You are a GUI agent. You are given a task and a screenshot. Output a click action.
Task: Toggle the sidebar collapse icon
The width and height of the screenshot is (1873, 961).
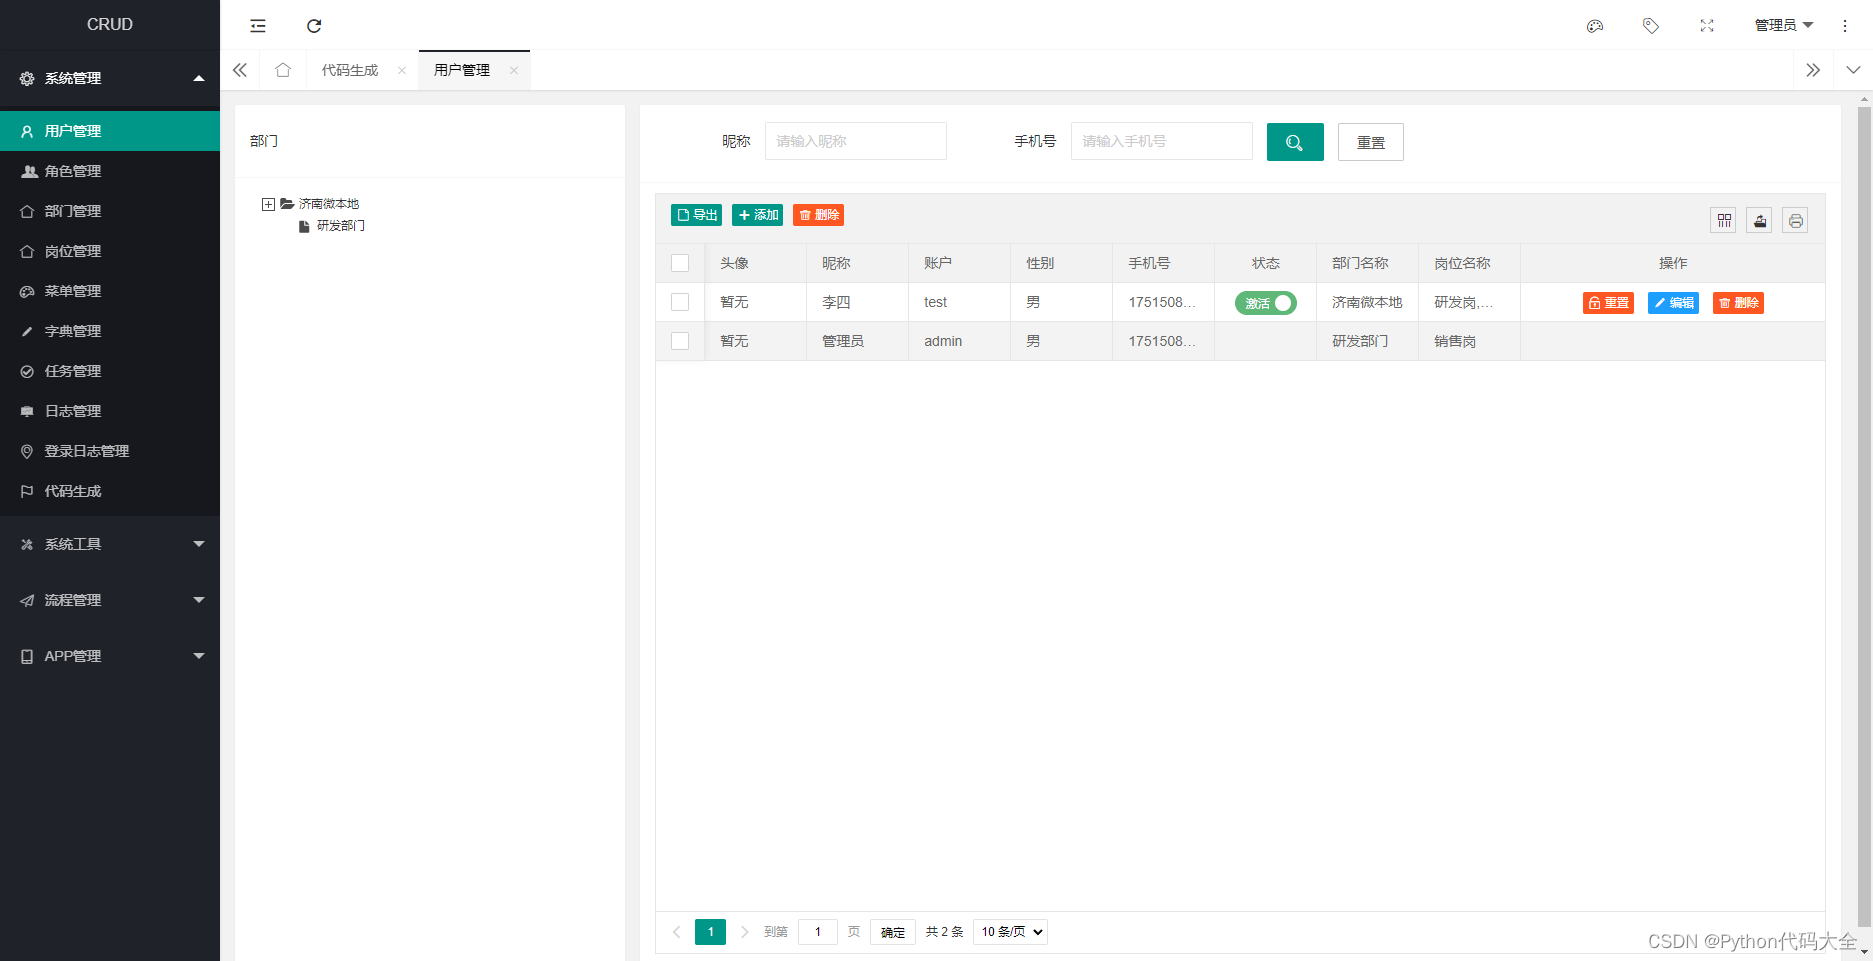coord(258,25)
